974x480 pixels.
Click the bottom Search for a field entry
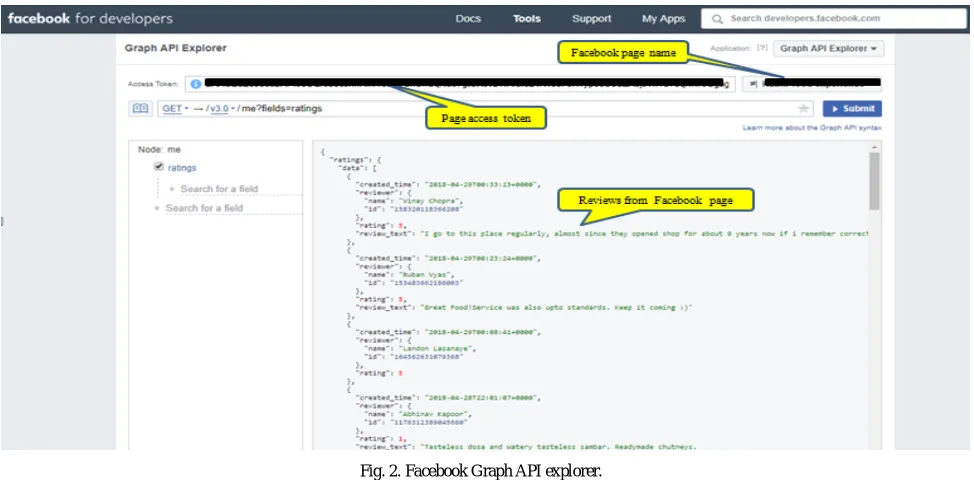coord(204,208)
